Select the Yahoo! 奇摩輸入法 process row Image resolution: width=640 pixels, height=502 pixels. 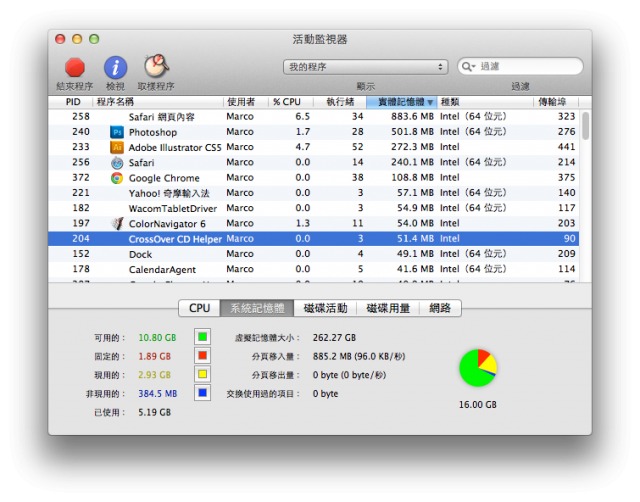(313, 193)
